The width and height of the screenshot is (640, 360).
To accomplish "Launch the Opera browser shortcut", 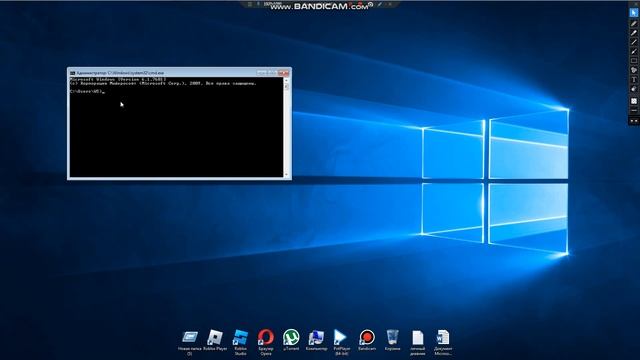I will click(x=266, y=342).
